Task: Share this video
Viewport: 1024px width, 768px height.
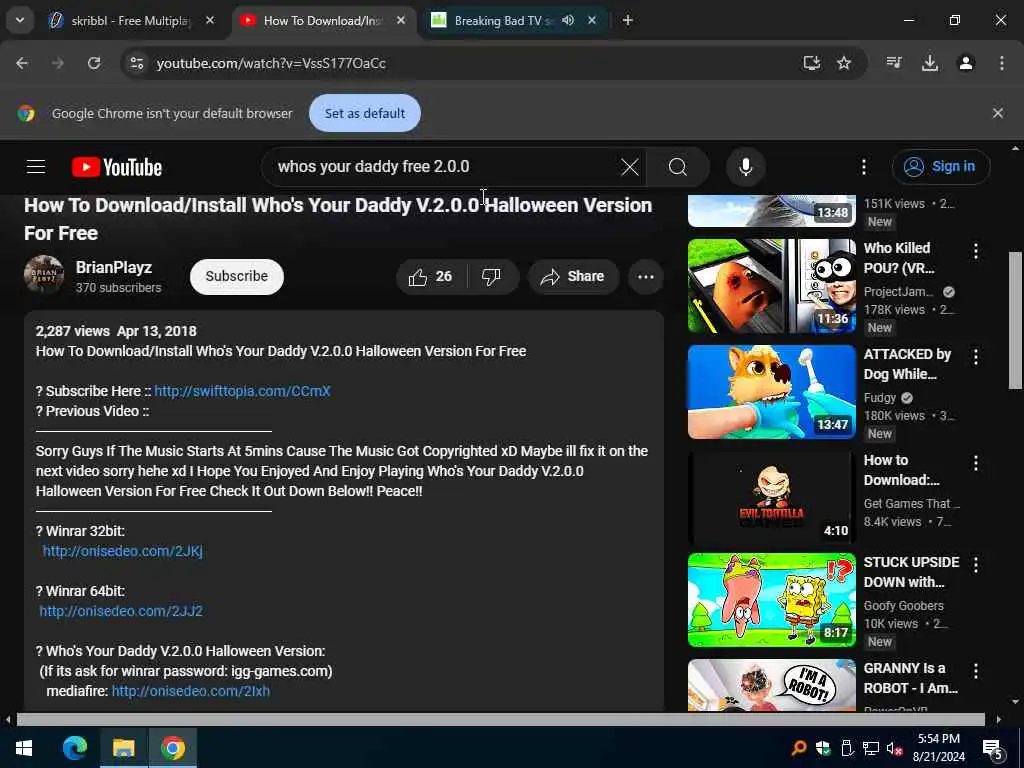Action: pyautogui.click(x=573, y=277)
